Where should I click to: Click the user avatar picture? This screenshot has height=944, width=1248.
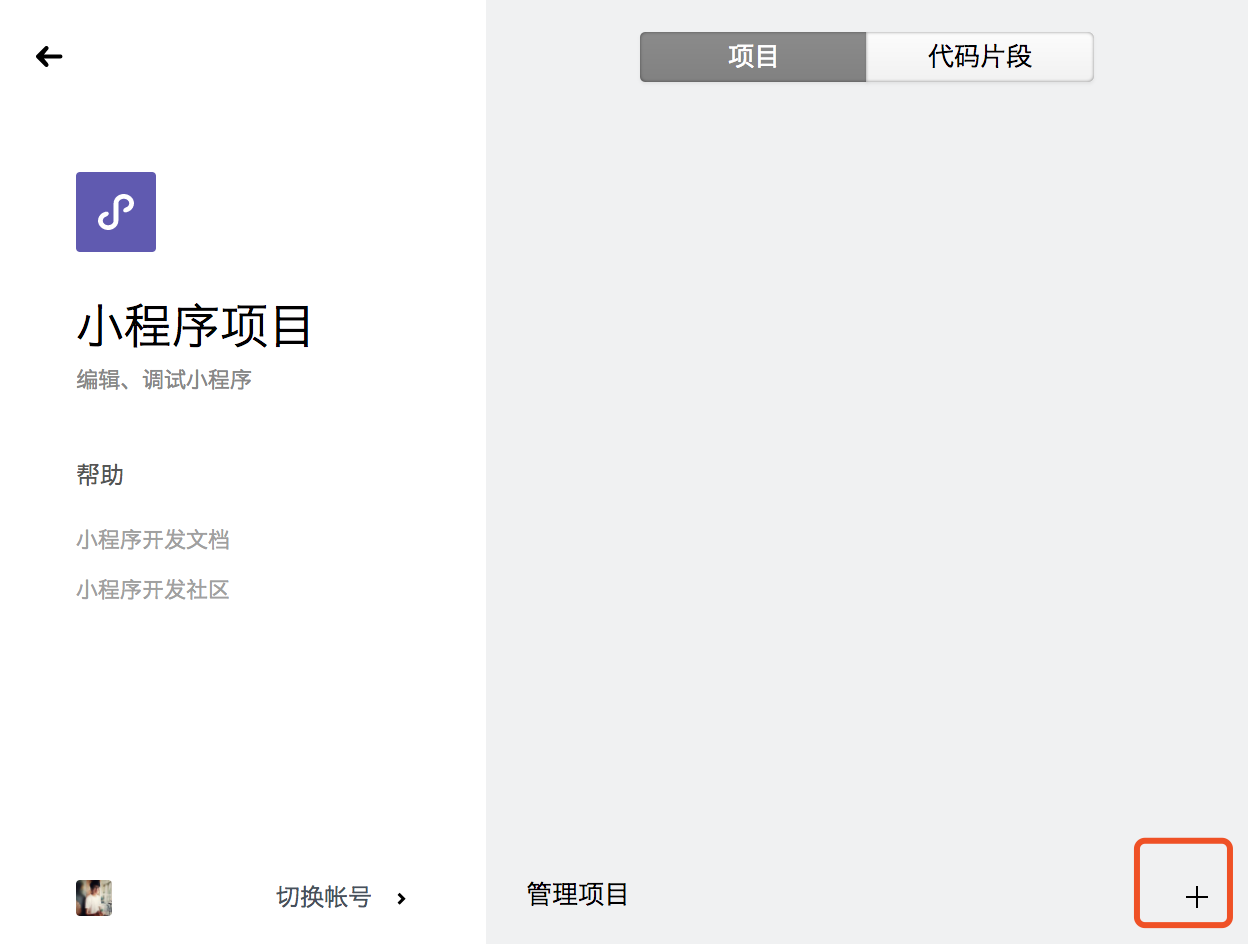click(x=94, y=898)
